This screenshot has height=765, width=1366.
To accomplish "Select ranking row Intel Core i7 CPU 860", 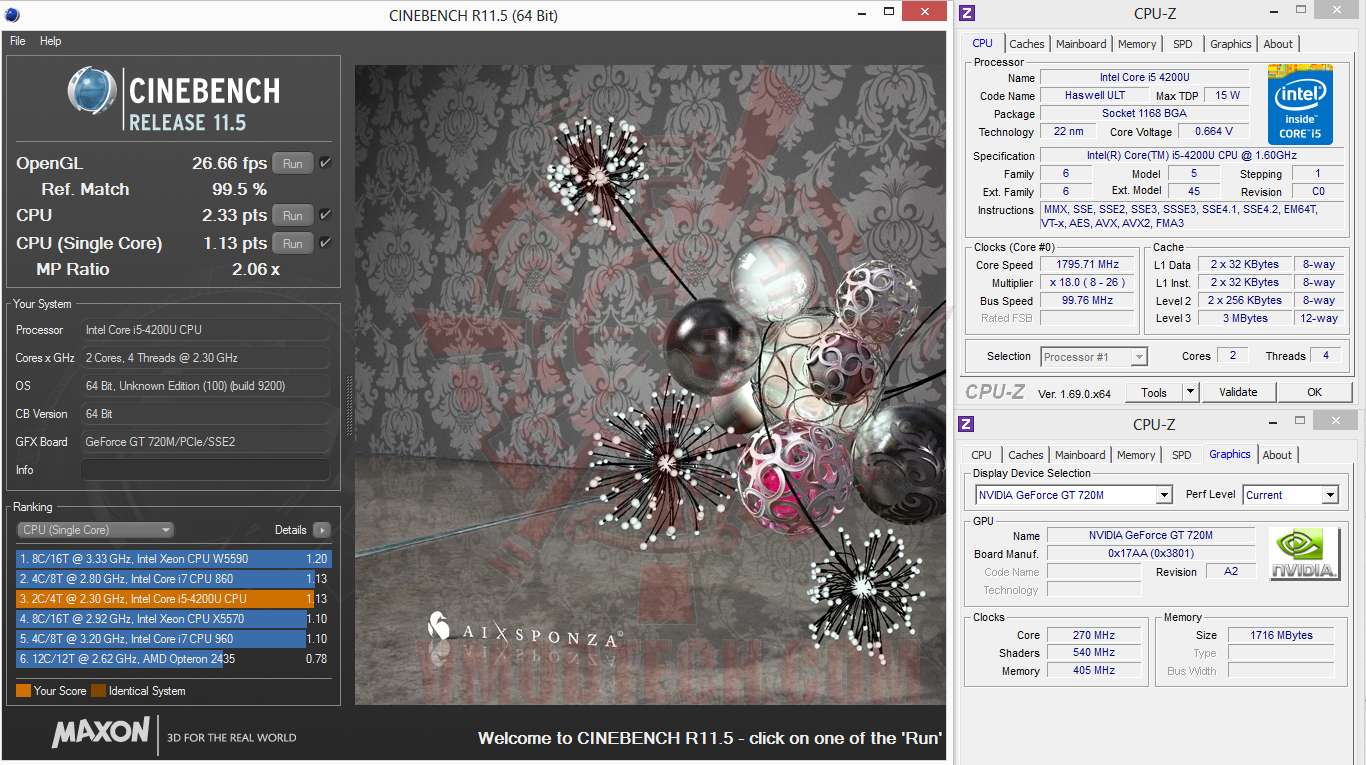I will coord(174,579).
